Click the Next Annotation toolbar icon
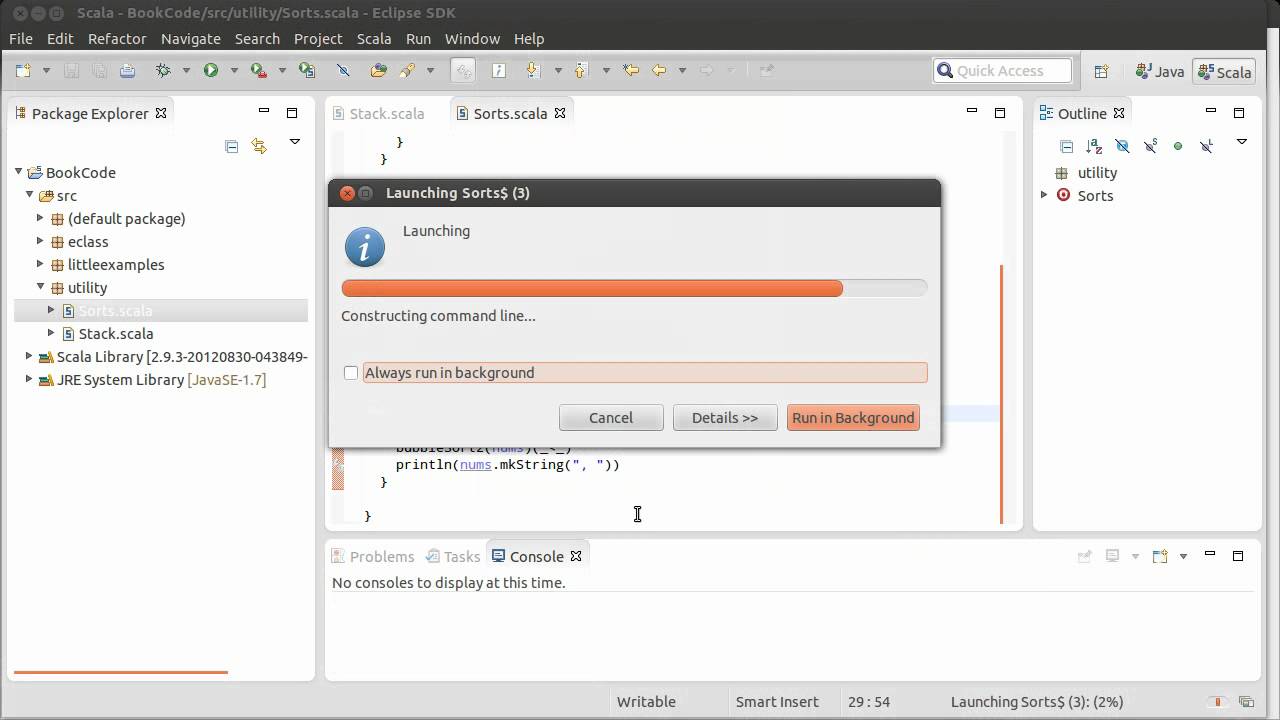1280x720 pixels. [x=533, y=70]
